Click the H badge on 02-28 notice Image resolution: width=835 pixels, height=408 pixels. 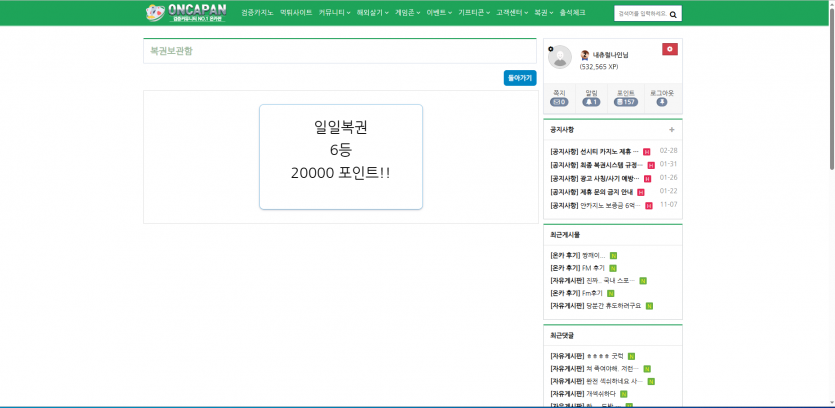646,152
